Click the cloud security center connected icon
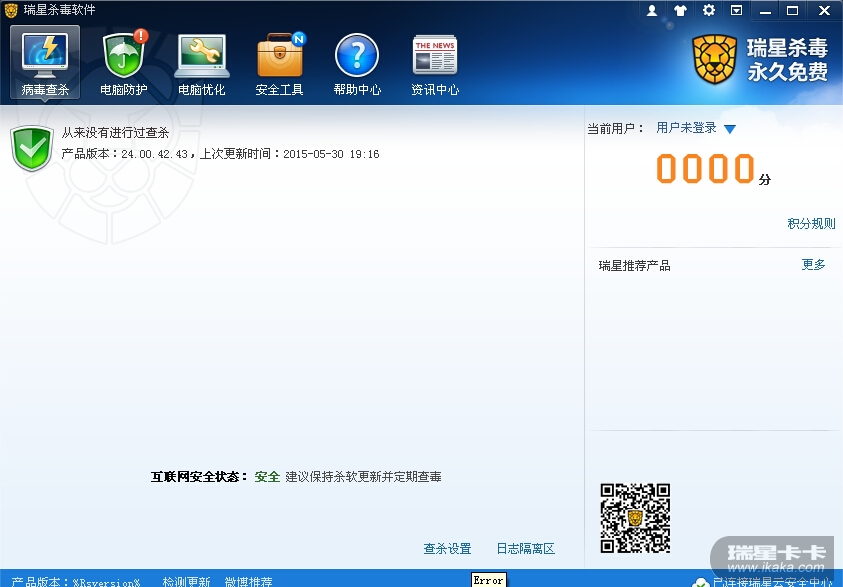The width and height of the screenshot is (843, 587). click(701, 582)
